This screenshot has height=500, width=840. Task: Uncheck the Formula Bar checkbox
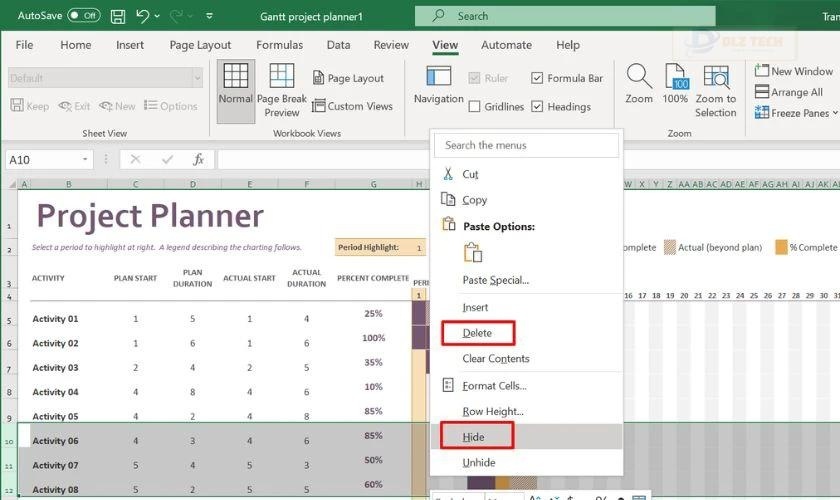(538, 78)
